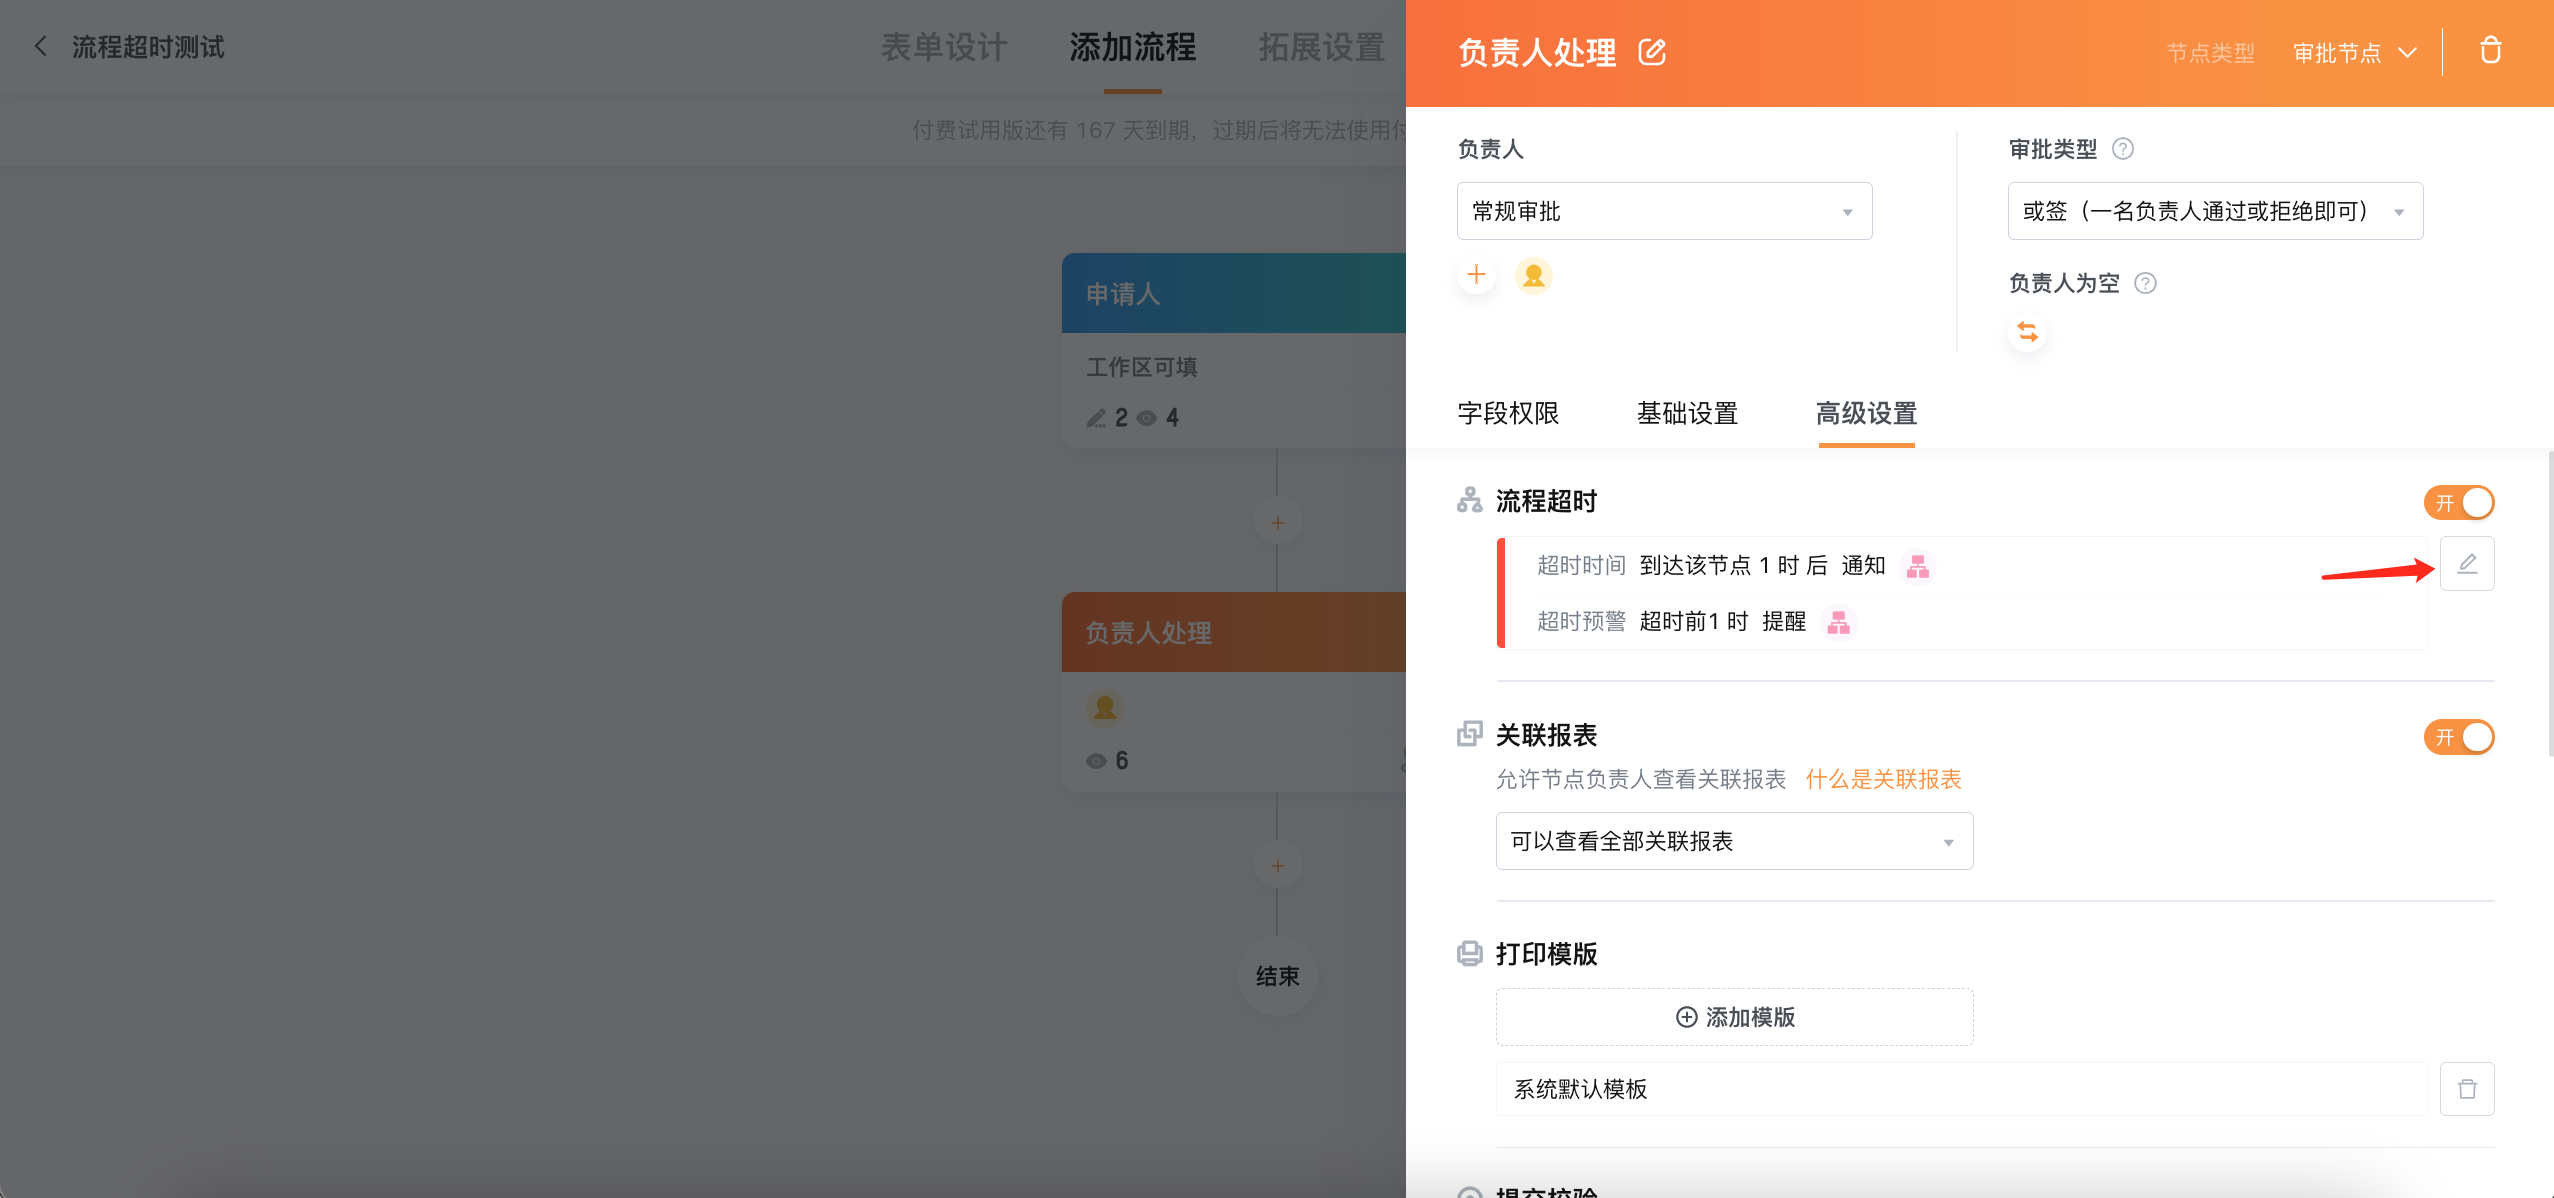Click the eye icon showing 4 in 申请人 card
This screenshot has width=2554, height=1198.
point(1147,418)
